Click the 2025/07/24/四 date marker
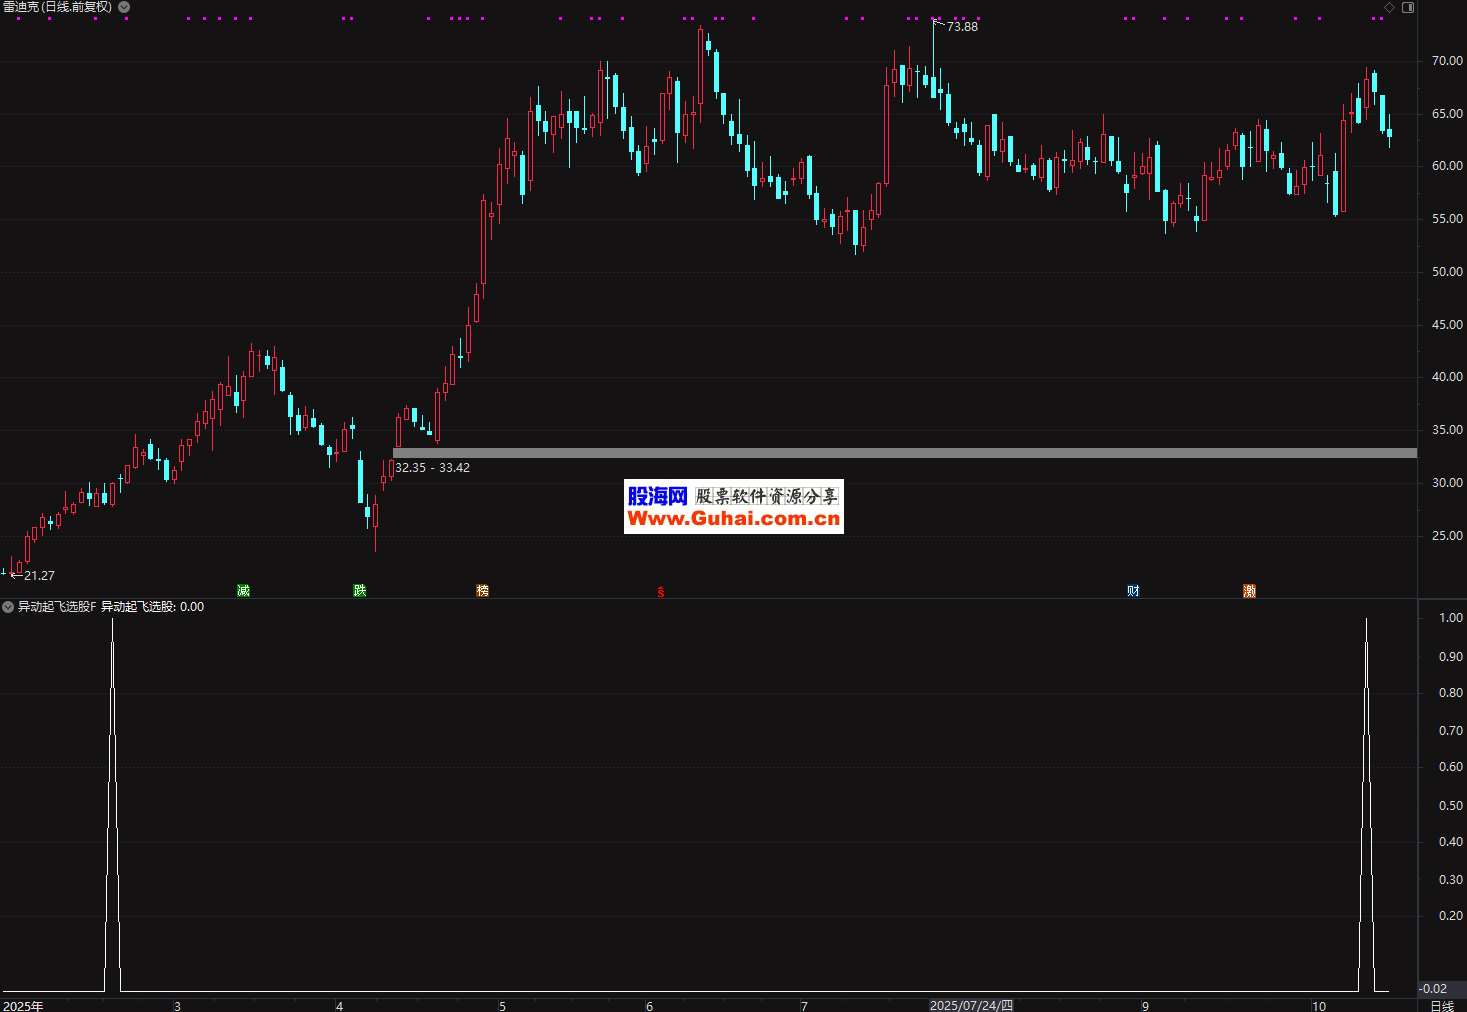1467x1012 pixels. [x=971, y=1005]
